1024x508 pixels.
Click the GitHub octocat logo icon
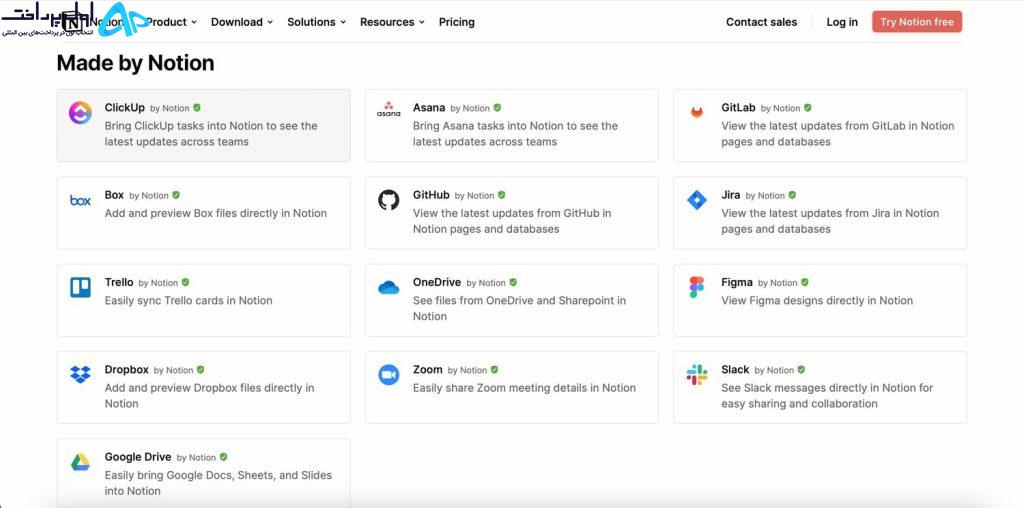pos(389,200)
